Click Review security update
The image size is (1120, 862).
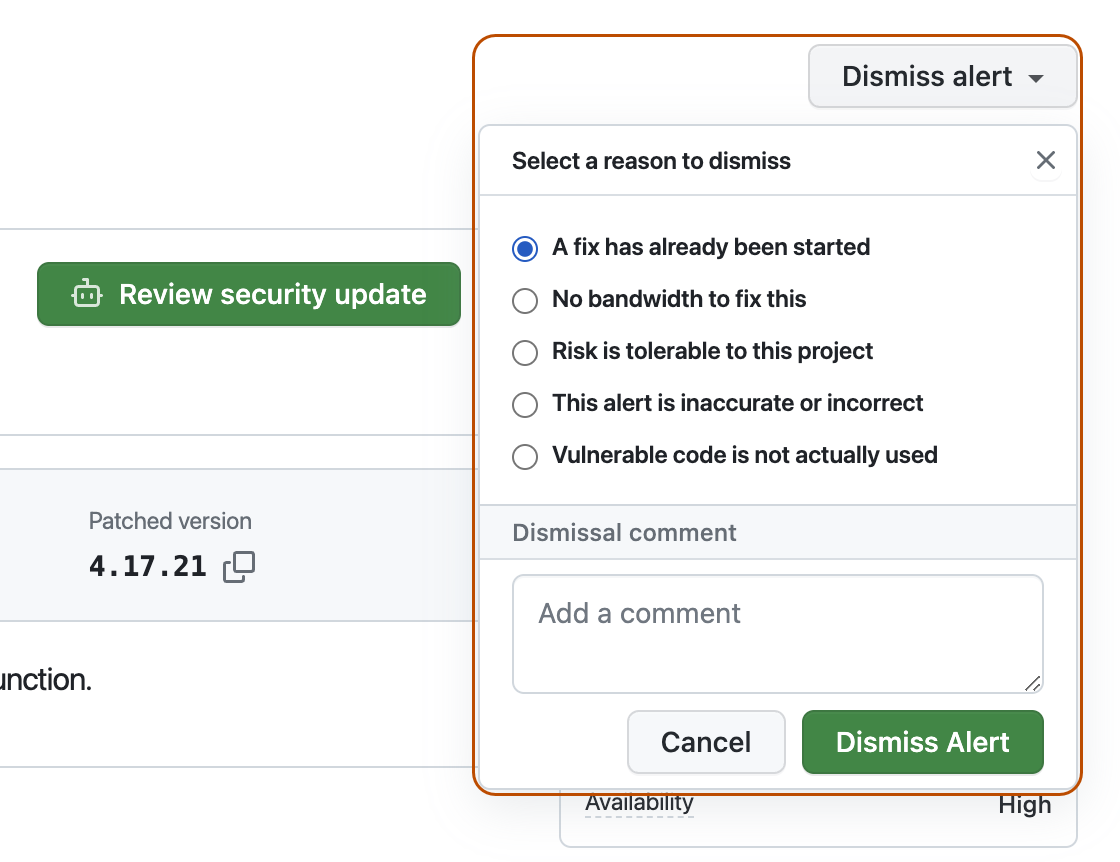(x=248, y=294)
